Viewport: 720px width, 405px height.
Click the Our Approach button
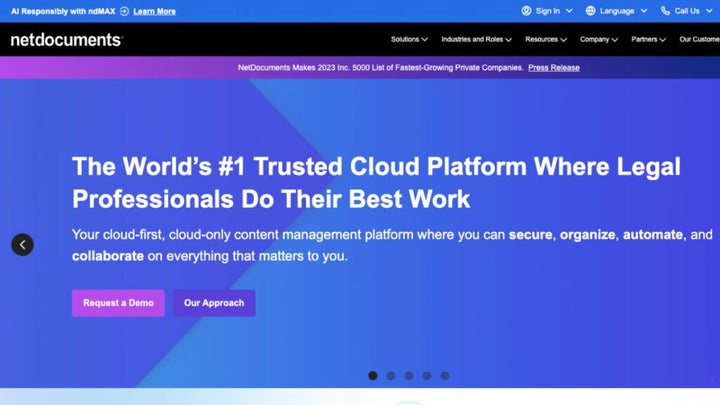(213, 303)
